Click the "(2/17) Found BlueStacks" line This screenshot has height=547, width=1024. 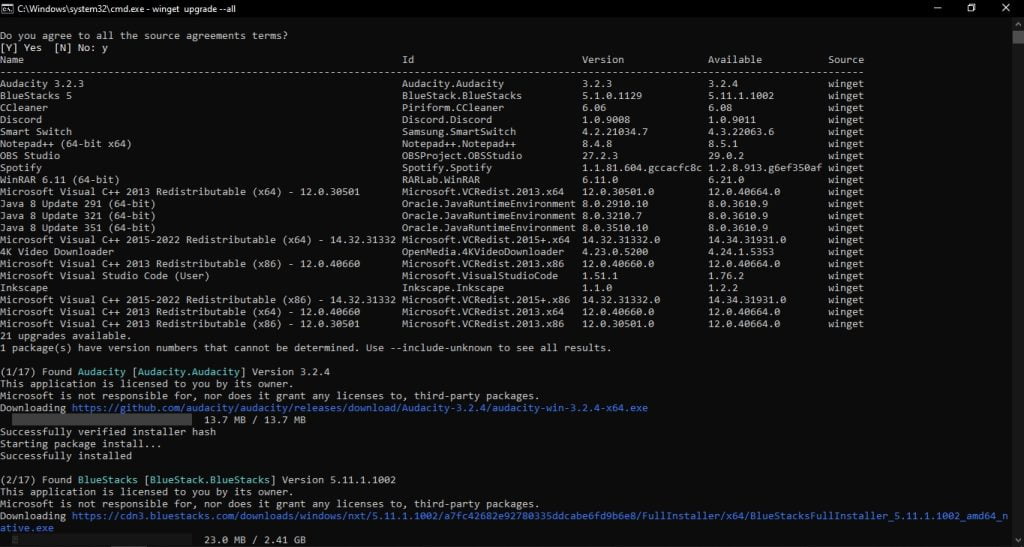[x=198, y=480]
